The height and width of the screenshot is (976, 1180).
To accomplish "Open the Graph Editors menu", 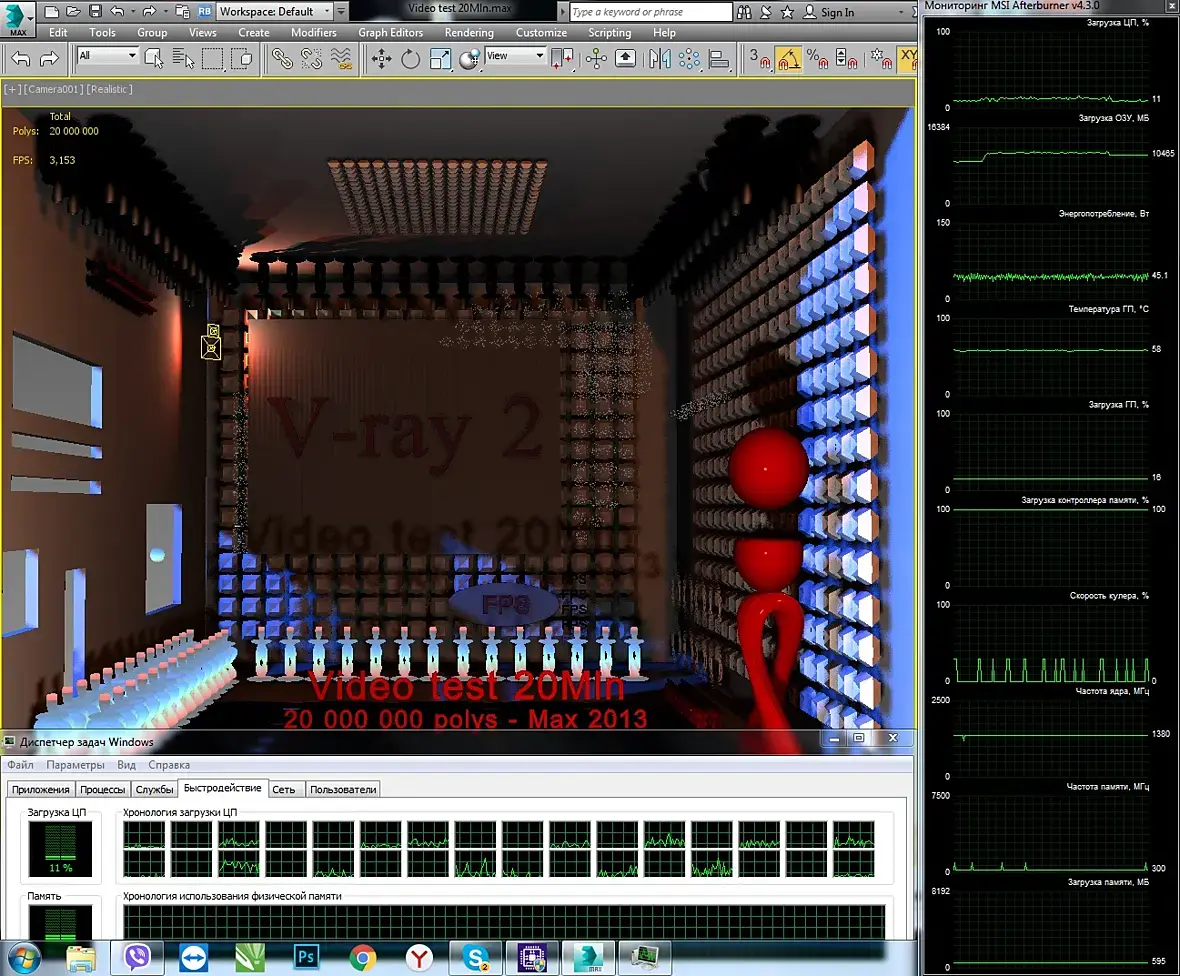I will click(391, 32).
